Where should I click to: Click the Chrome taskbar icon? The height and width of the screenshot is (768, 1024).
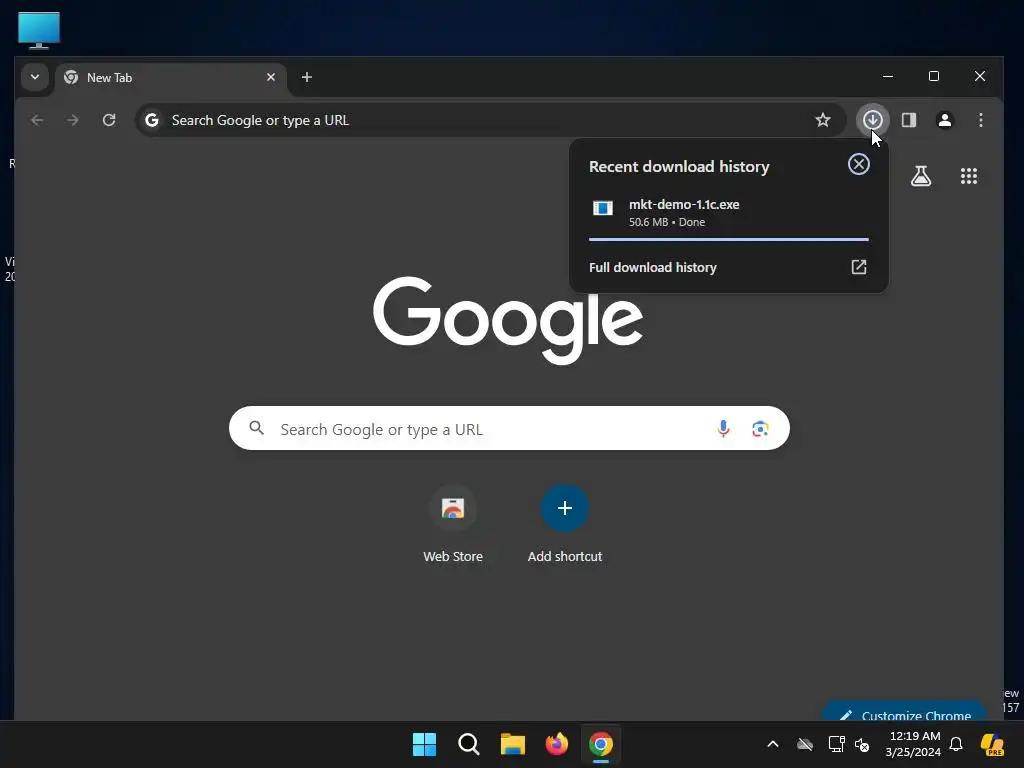coord(601,744)
